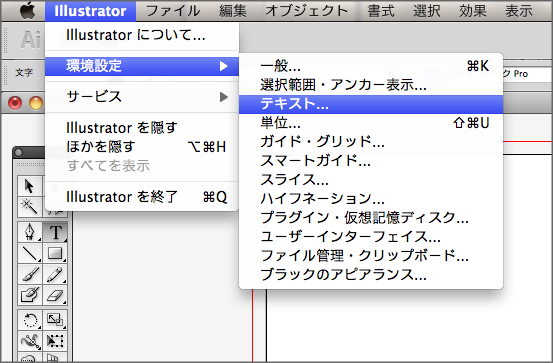
Task: Click the Ai application icon
Action: (x=30, y=40)
